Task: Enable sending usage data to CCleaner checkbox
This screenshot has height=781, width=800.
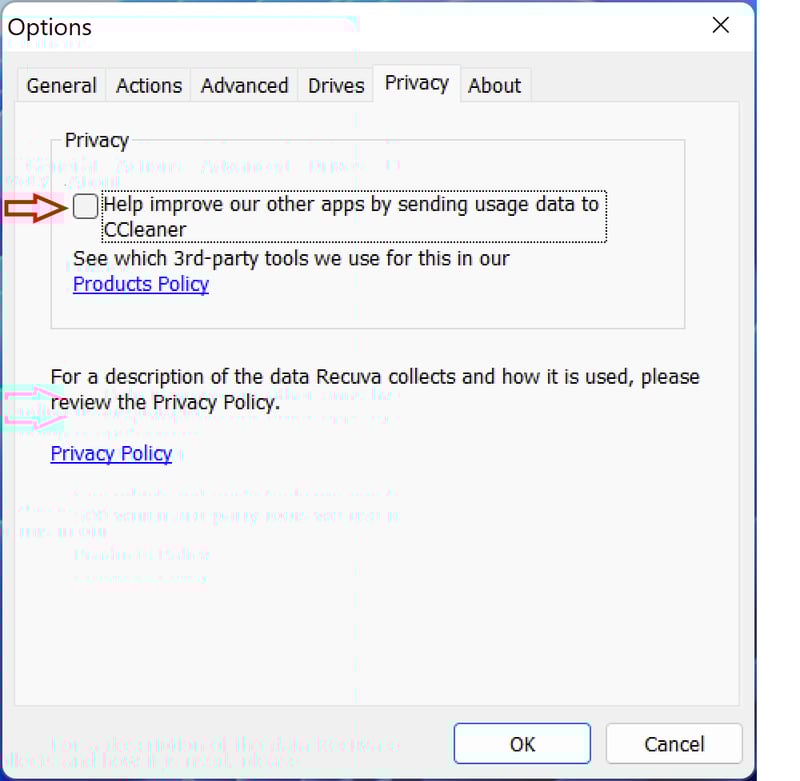Action: click(x=85, y=206)
